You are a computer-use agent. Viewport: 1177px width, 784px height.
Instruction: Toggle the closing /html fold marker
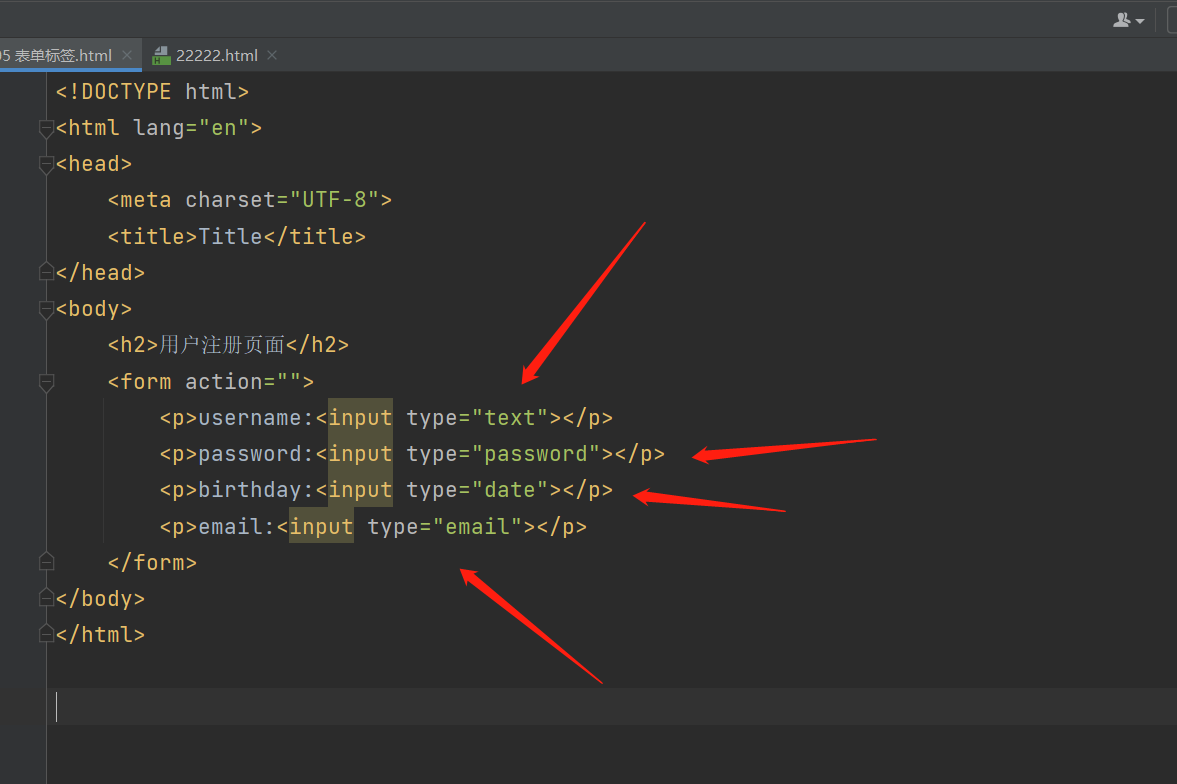pyautogui.click(x=47, y=634)
